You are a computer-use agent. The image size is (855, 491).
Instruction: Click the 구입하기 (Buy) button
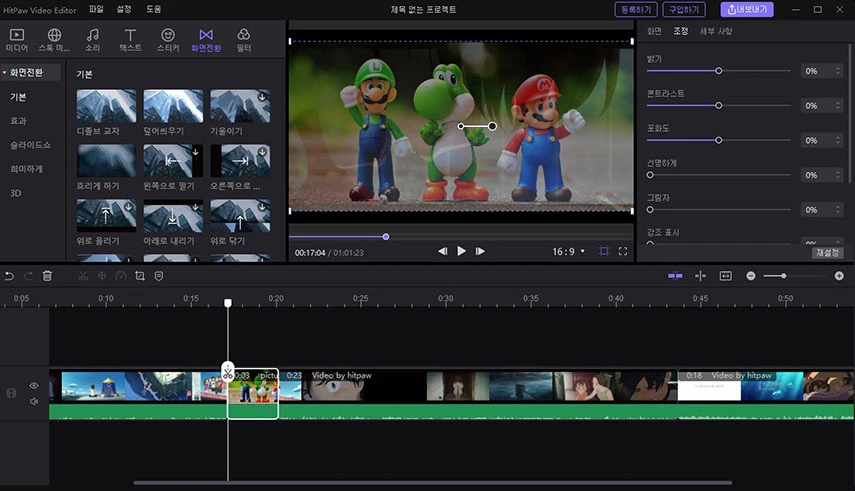pos(684,9)
